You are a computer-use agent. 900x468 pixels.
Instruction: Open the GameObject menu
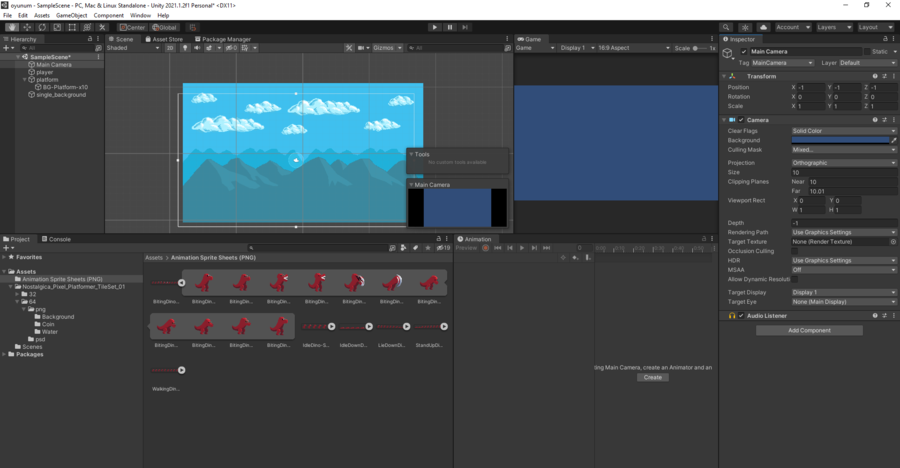(x=71, y=16)
